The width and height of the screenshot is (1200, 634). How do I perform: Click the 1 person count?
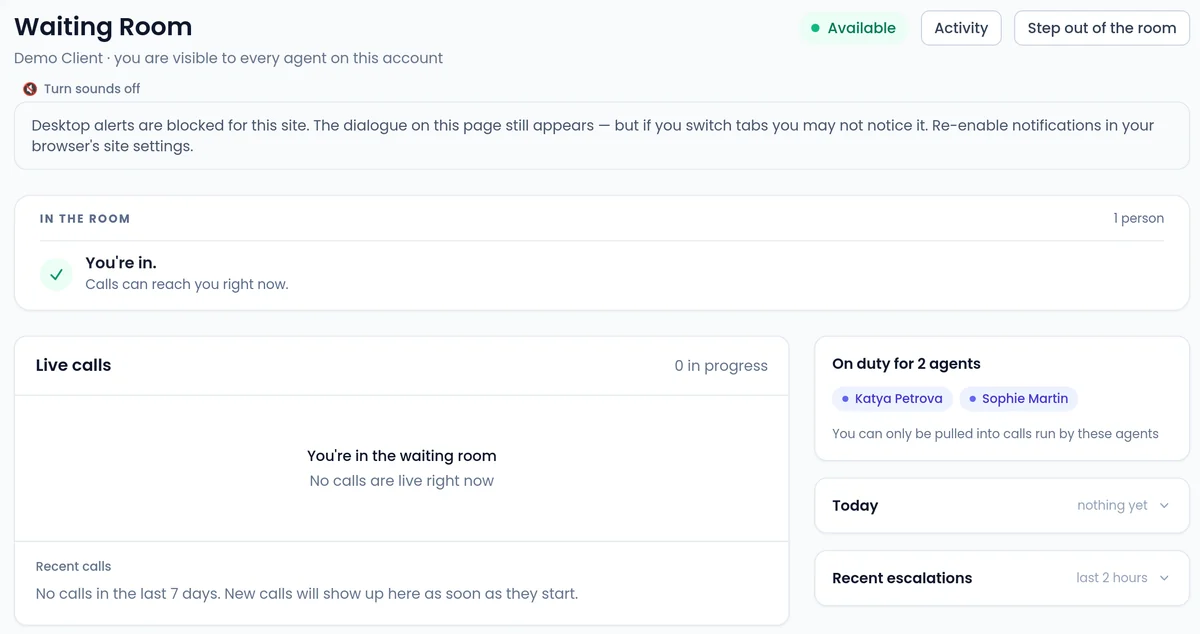click(x=1138, y=219)
